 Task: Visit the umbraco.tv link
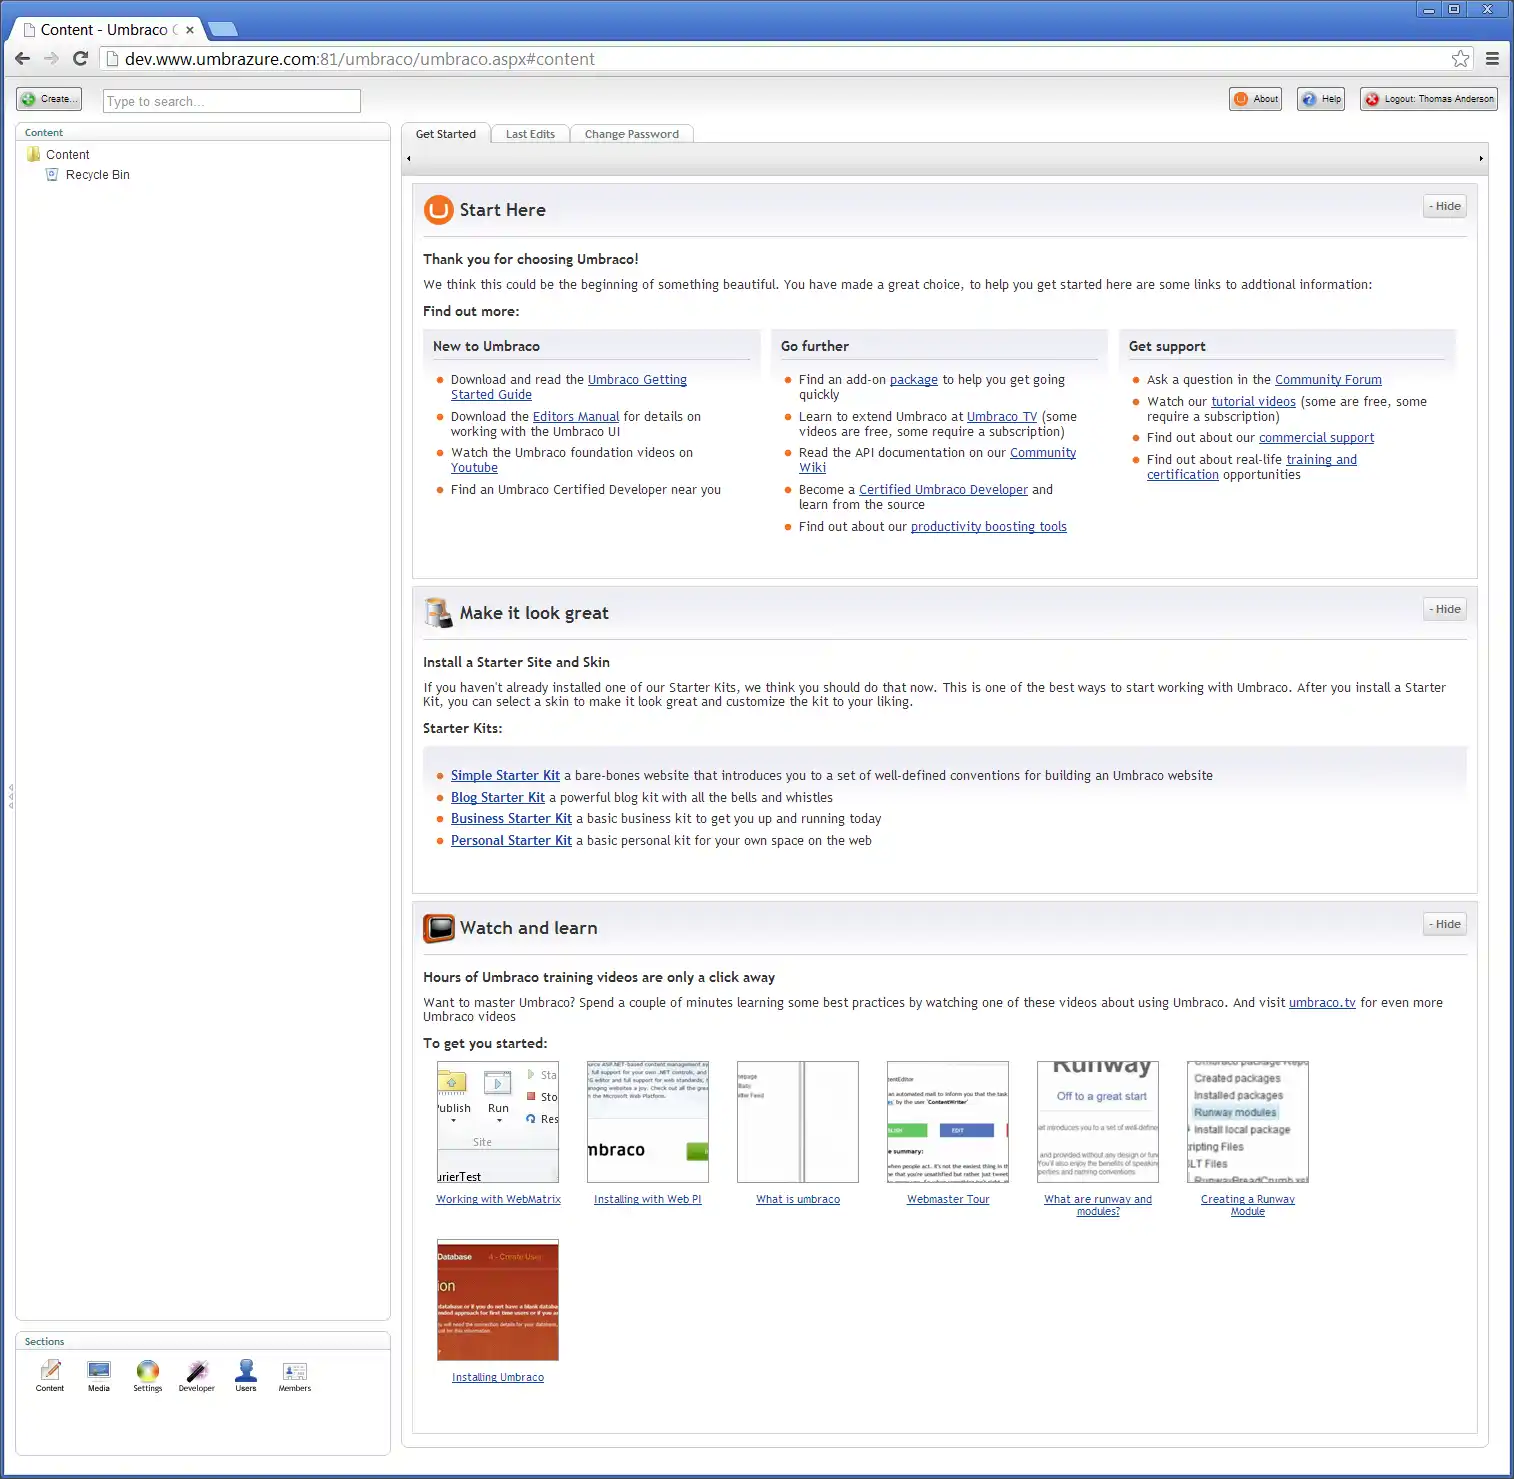1322,1003
